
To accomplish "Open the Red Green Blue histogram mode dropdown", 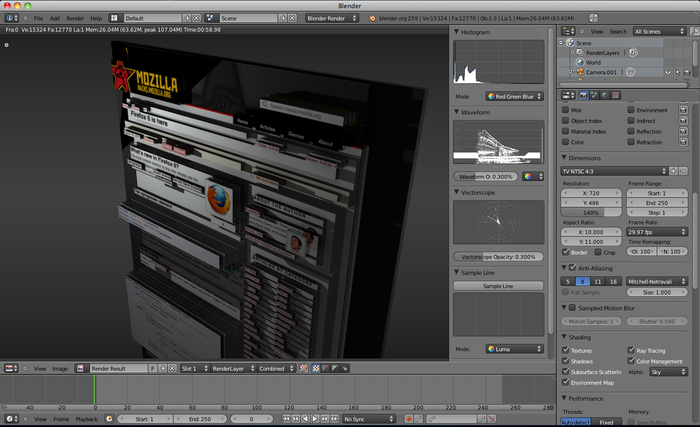I will pyautogui.click(x=514, y=96).
